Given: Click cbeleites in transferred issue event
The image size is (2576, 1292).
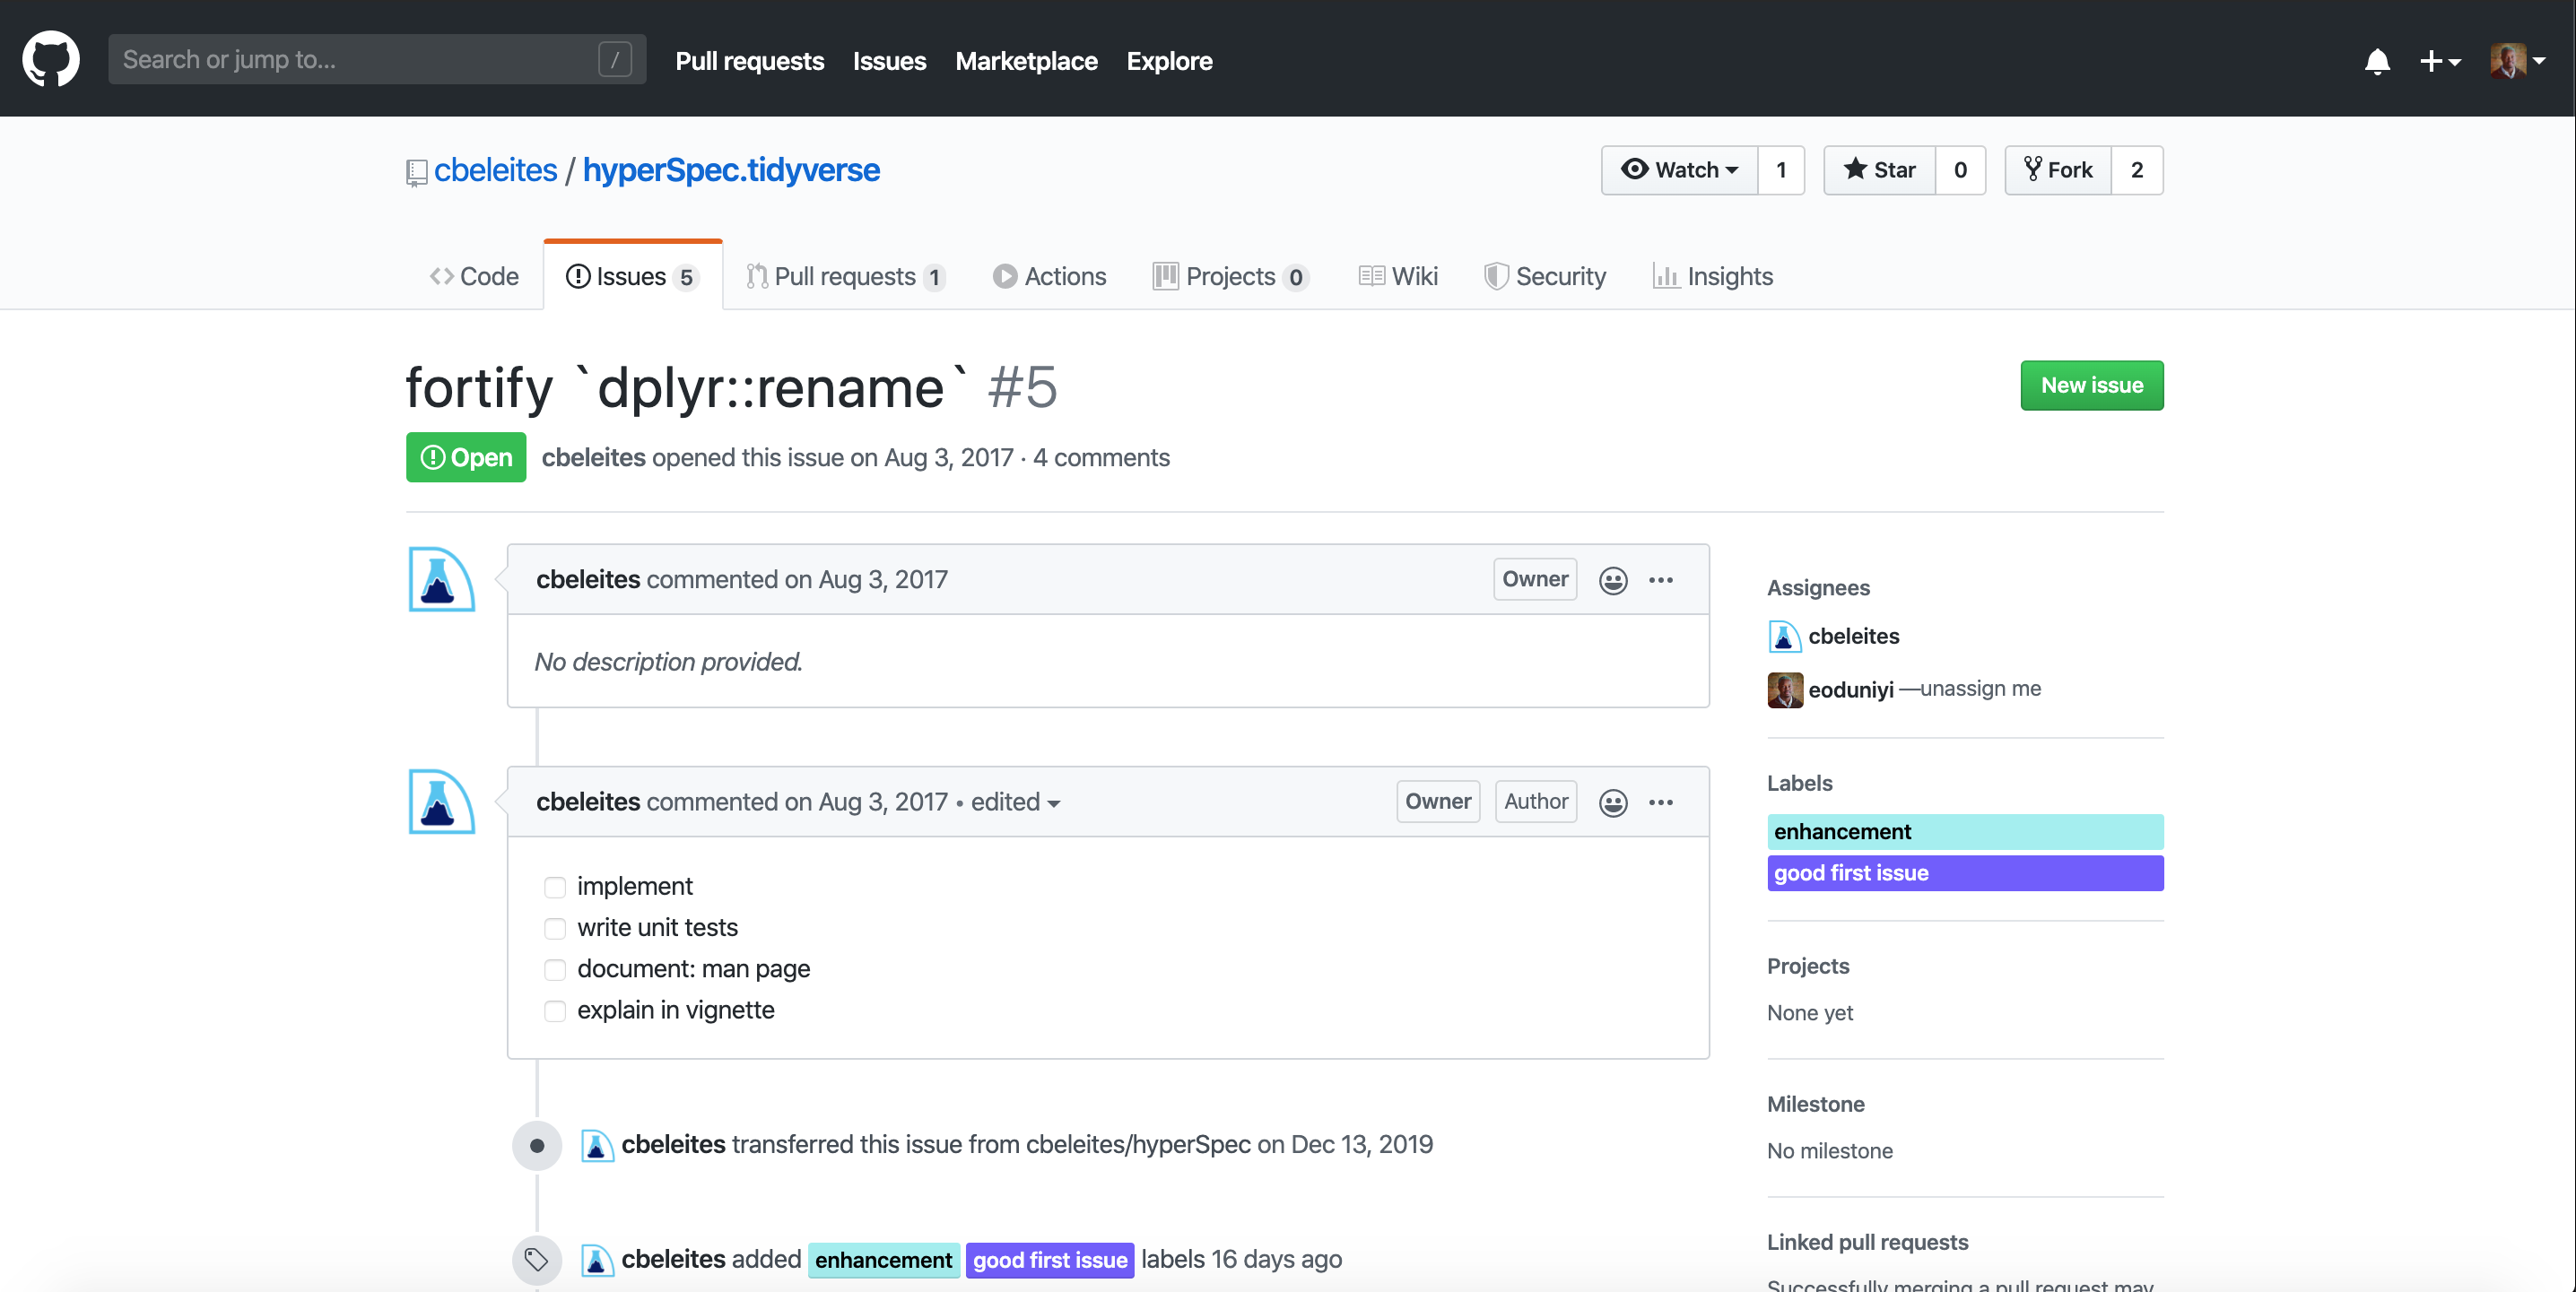Looking at the screenshot, I should tap(673, 1144).
